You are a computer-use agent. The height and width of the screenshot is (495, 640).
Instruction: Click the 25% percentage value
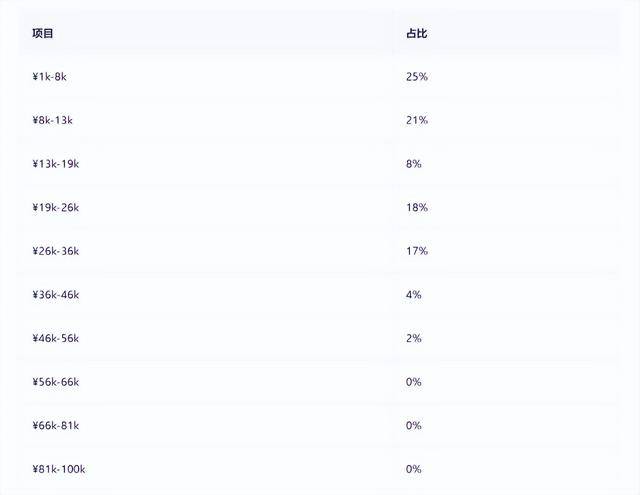point(417,77)
